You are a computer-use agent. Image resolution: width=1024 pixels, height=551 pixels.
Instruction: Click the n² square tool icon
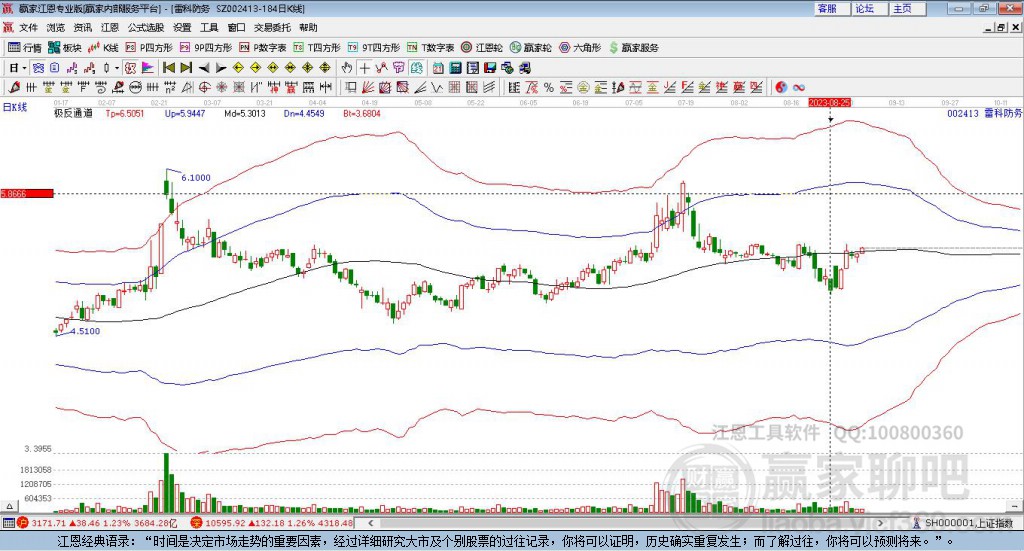170,87
